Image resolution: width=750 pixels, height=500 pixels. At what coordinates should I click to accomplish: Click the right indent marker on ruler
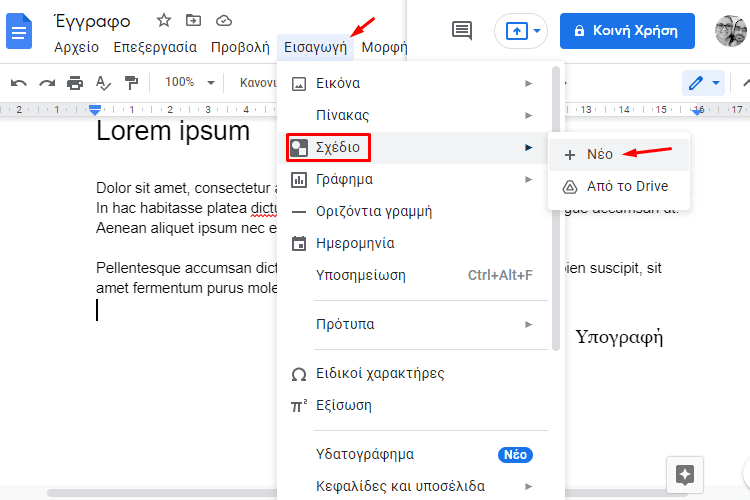pos(697,111)
